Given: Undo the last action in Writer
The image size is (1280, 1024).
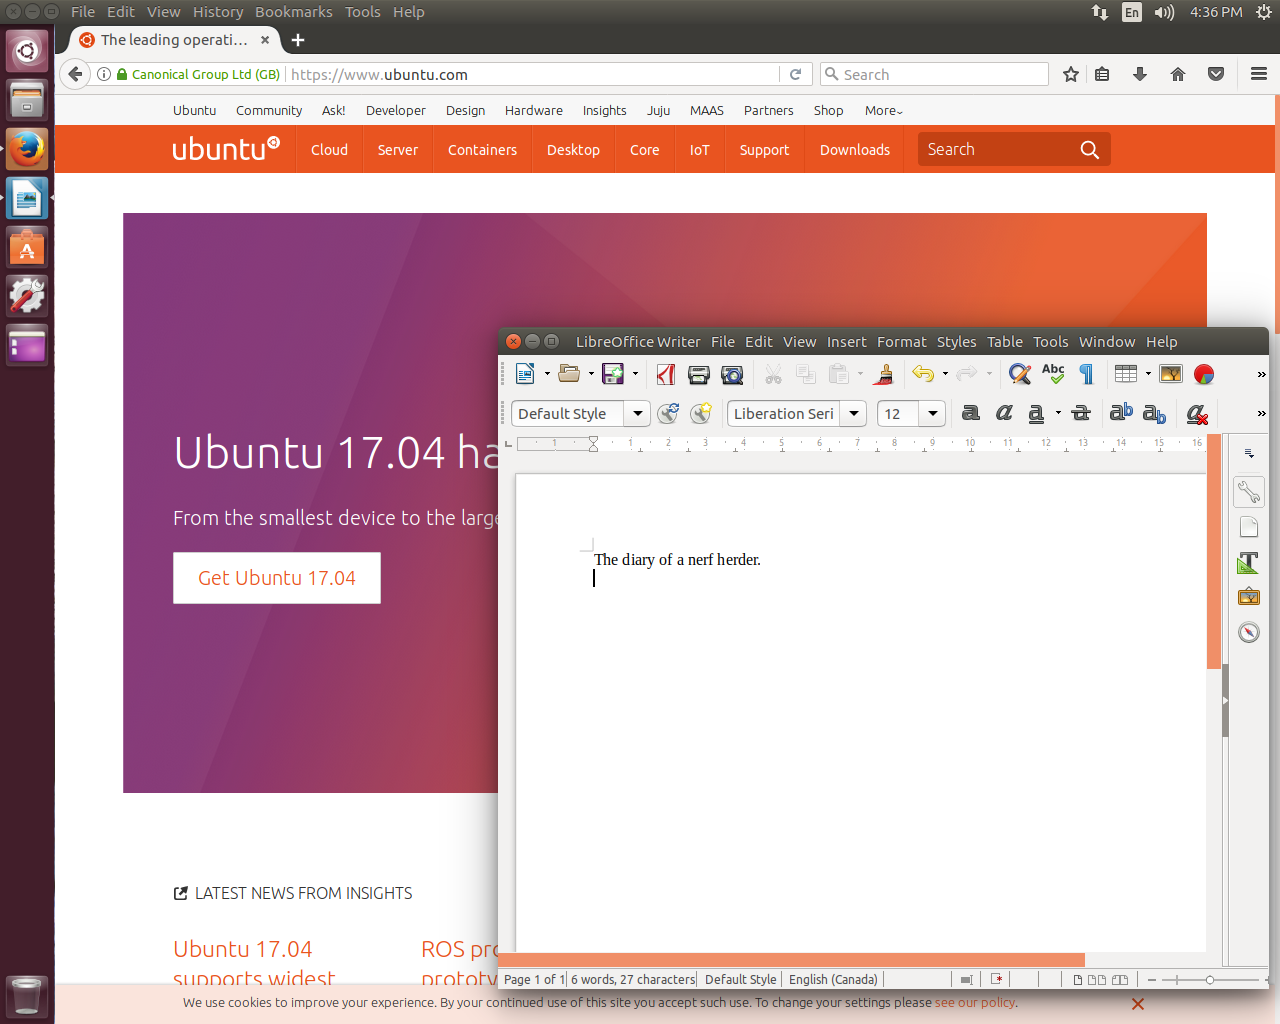Looking at the screenshot, I should tap(923, 374).
